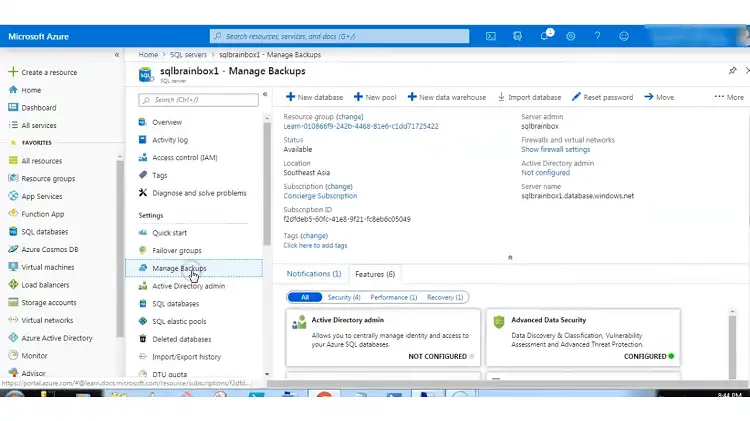Image resolution: width=750 pixels, height=421 pixels.
Task: Collapse the left portal sidebar
Action: [x=117, y=55]
